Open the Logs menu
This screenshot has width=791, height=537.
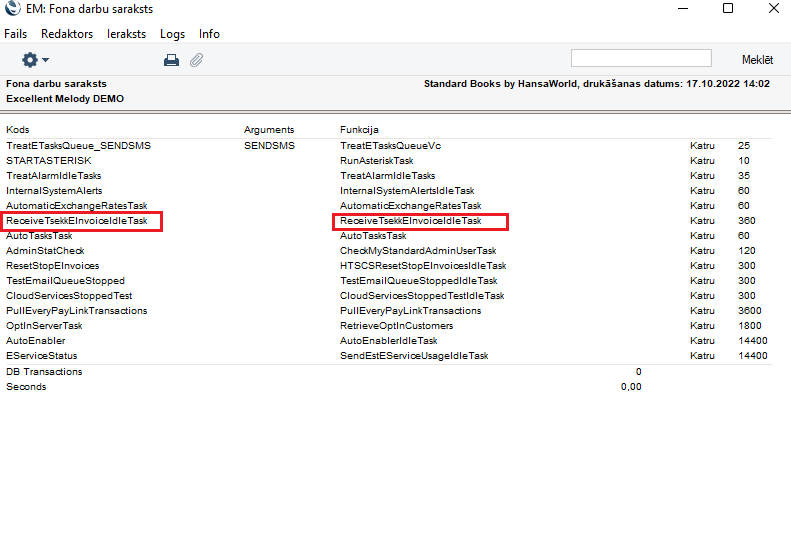(x=172, y=34)
